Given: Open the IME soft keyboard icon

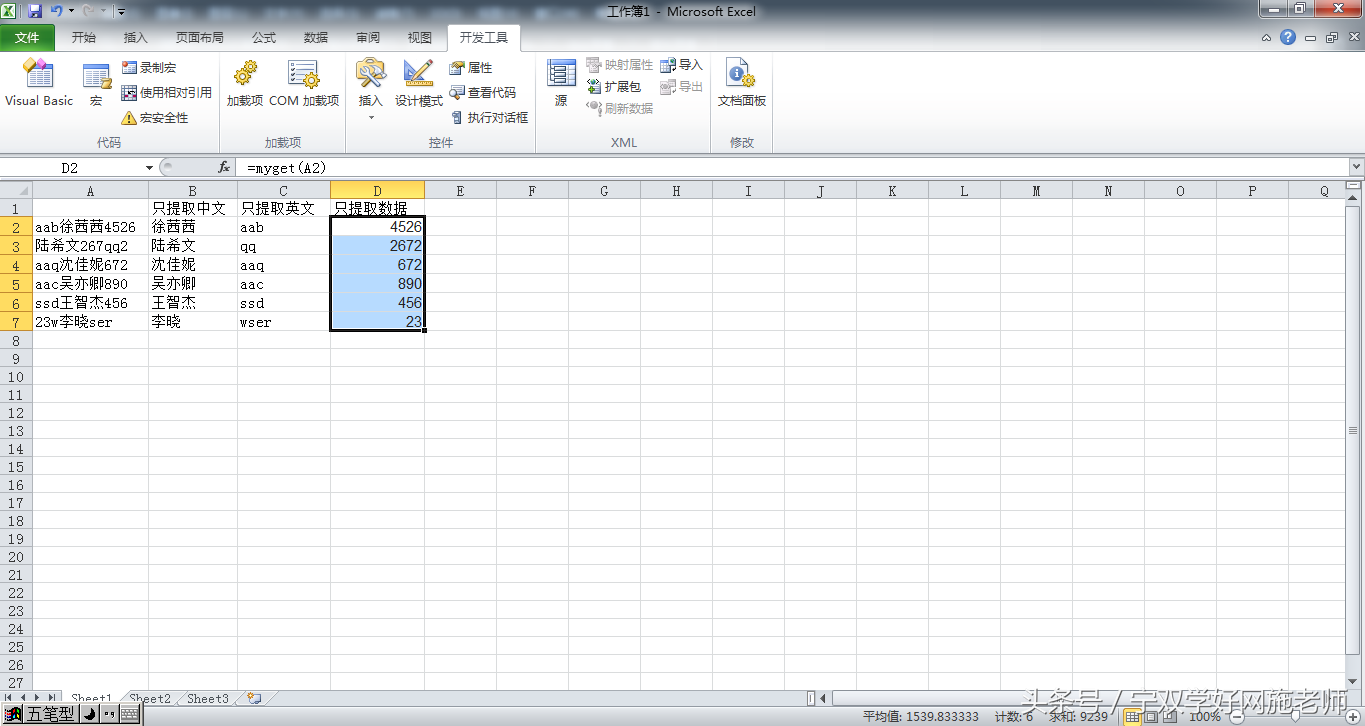Looking at the screenshot, I should coord(130,714).
